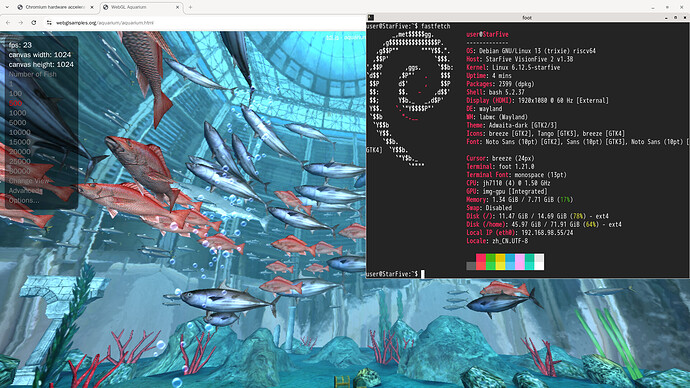
Task: Go back in Chromium
Action: click(8, 22)
